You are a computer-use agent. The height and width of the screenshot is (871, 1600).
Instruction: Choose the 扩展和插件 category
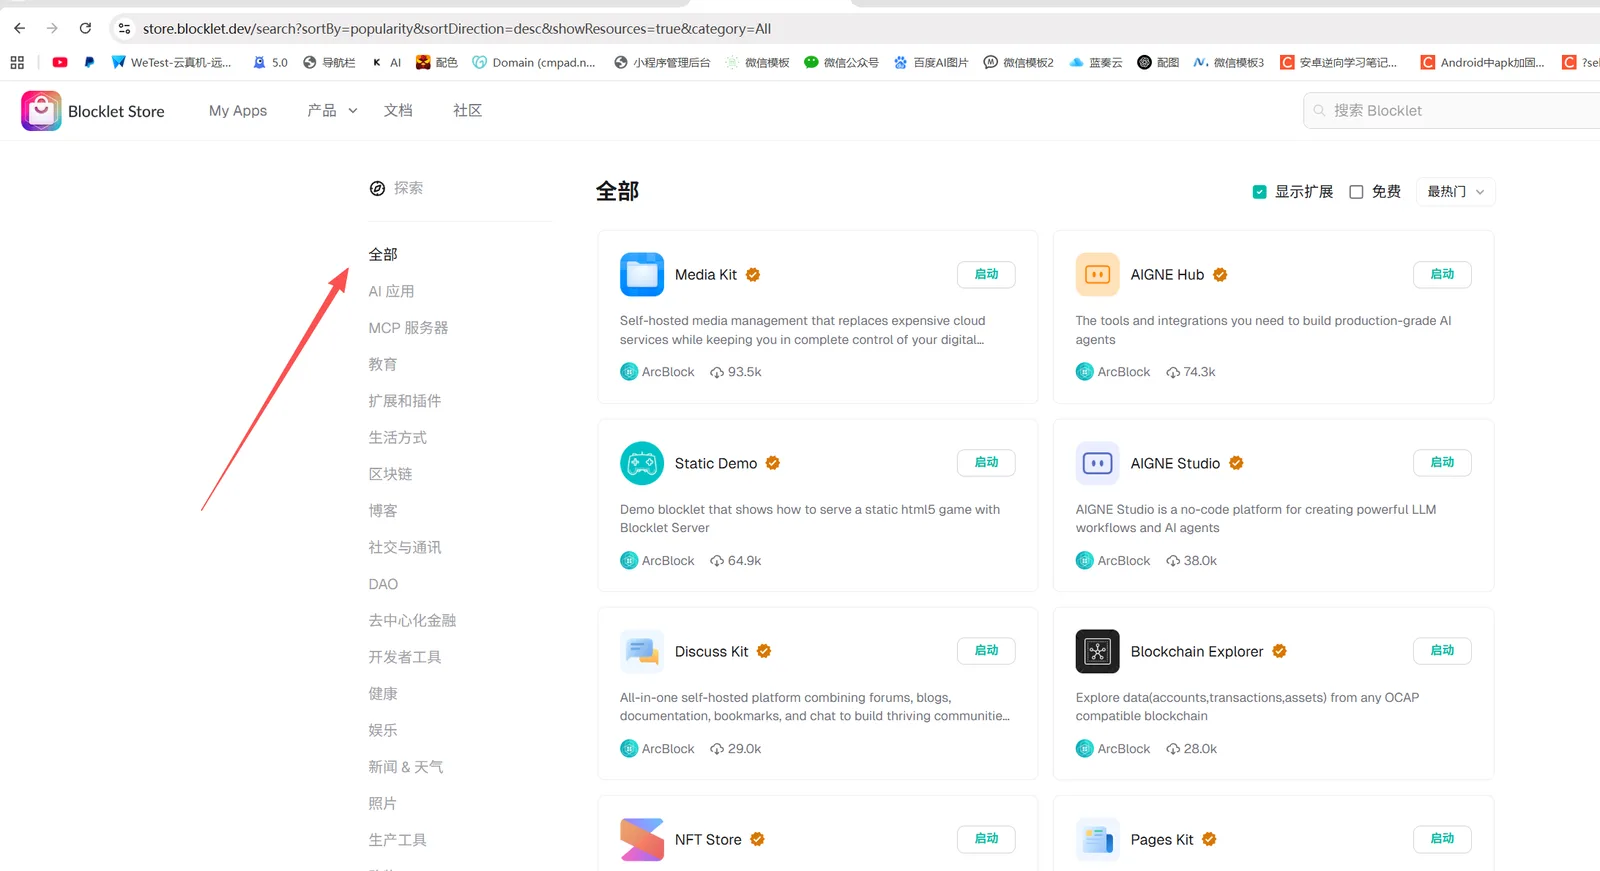(x=405, y=401)
